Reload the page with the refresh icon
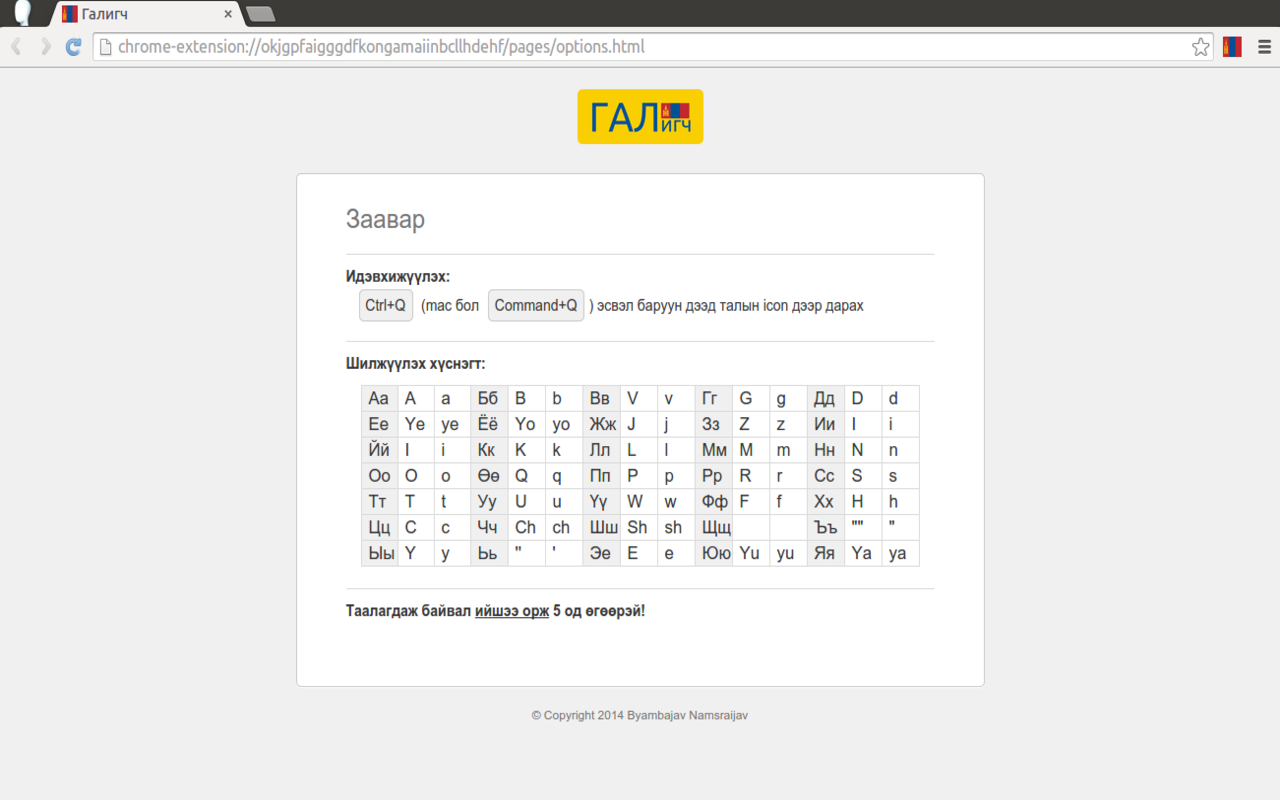This screenshot has height=800, width=1280. point(73,47)
